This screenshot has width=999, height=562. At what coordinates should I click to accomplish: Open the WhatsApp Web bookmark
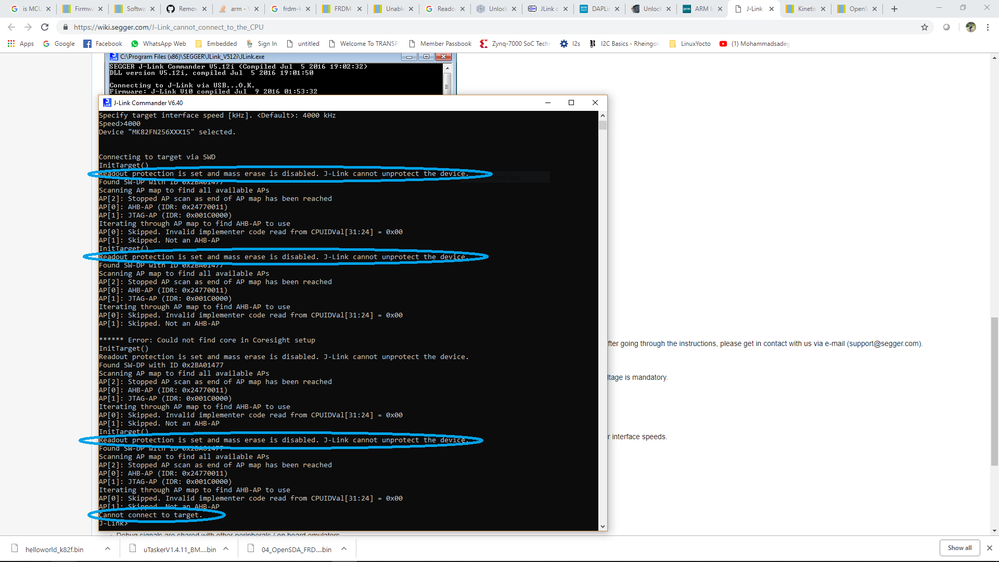(158, 43)
